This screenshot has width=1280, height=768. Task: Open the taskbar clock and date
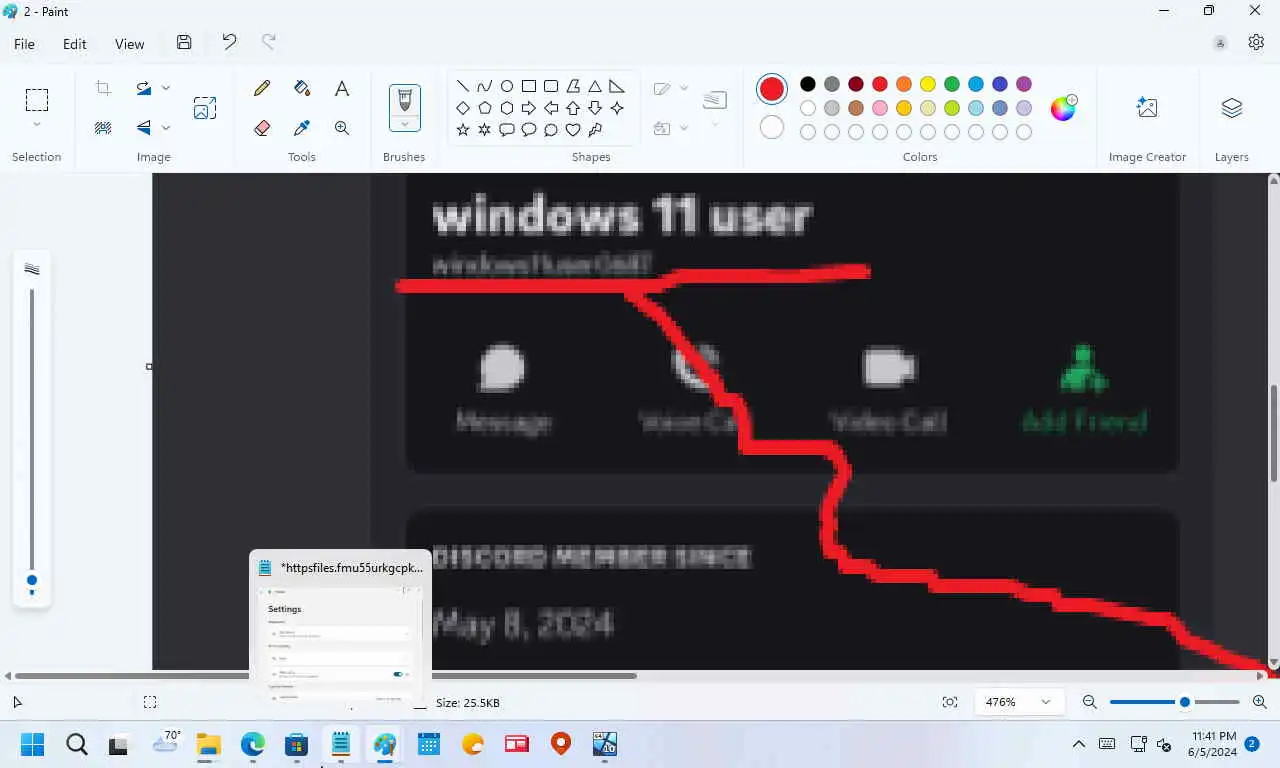[x=1213, y=744]
